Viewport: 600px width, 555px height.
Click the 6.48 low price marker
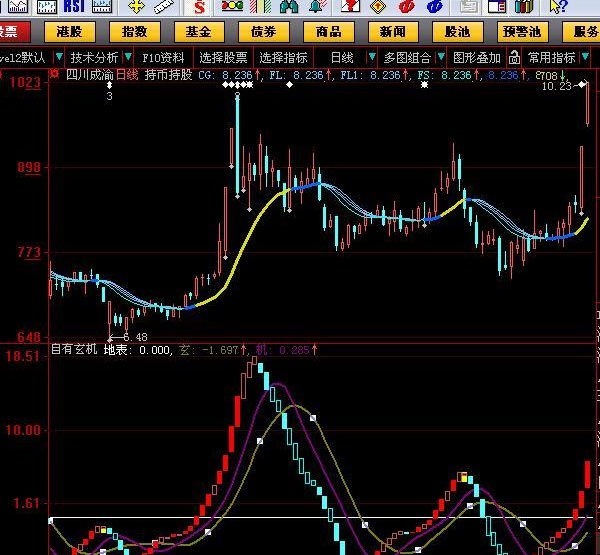point(135,337)
